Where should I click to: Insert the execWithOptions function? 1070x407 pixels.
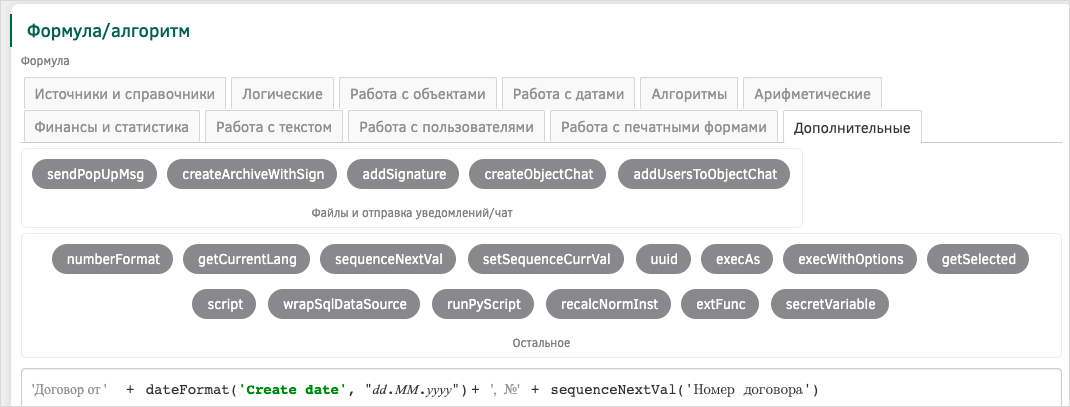[x=850, y=259]
